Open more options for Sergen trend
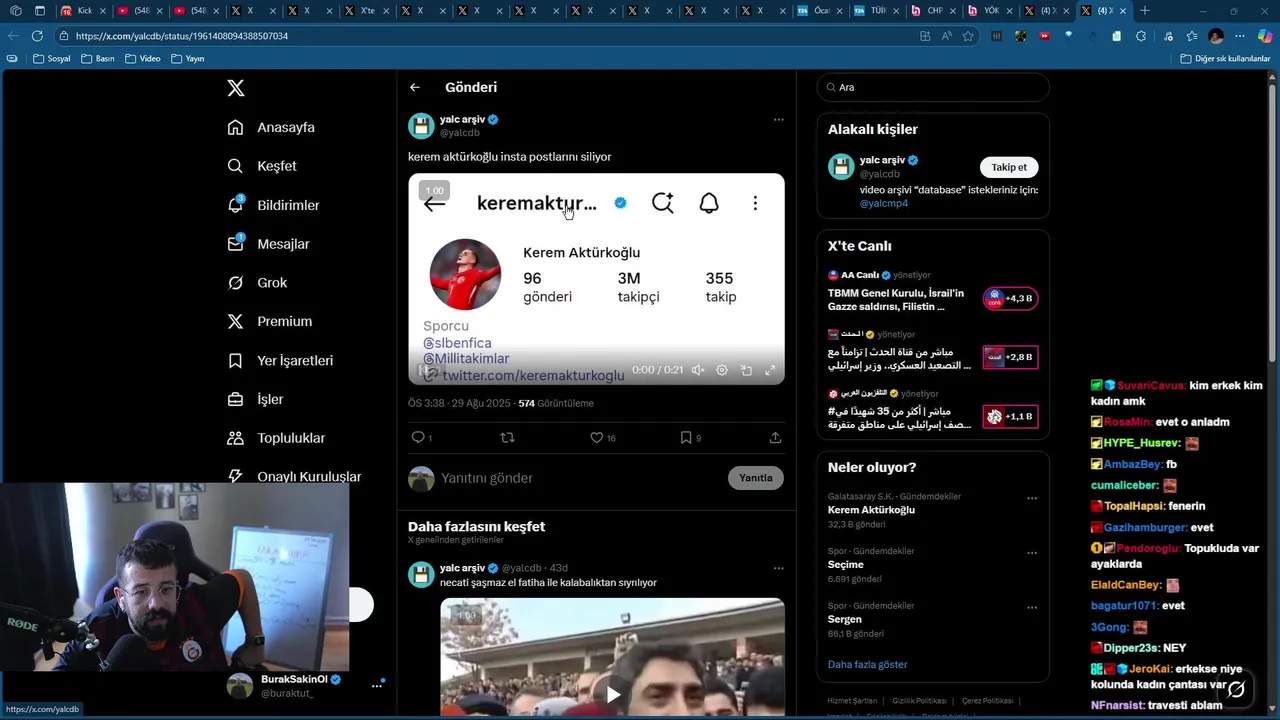Viewport: 1280px width, 720px height. click(x=1032, y=607)
